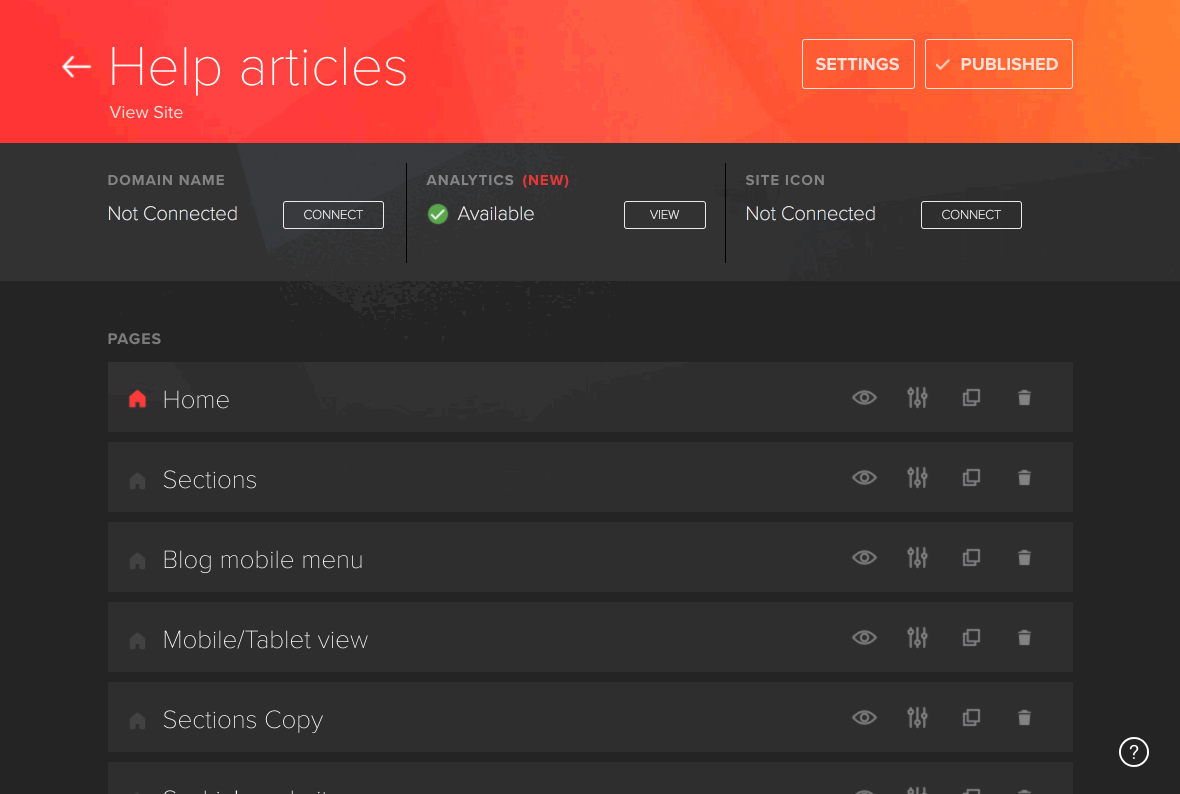The image size is (1180, 794).
Task: Duplicate the Sections Copy page
Action: (971, 718)
